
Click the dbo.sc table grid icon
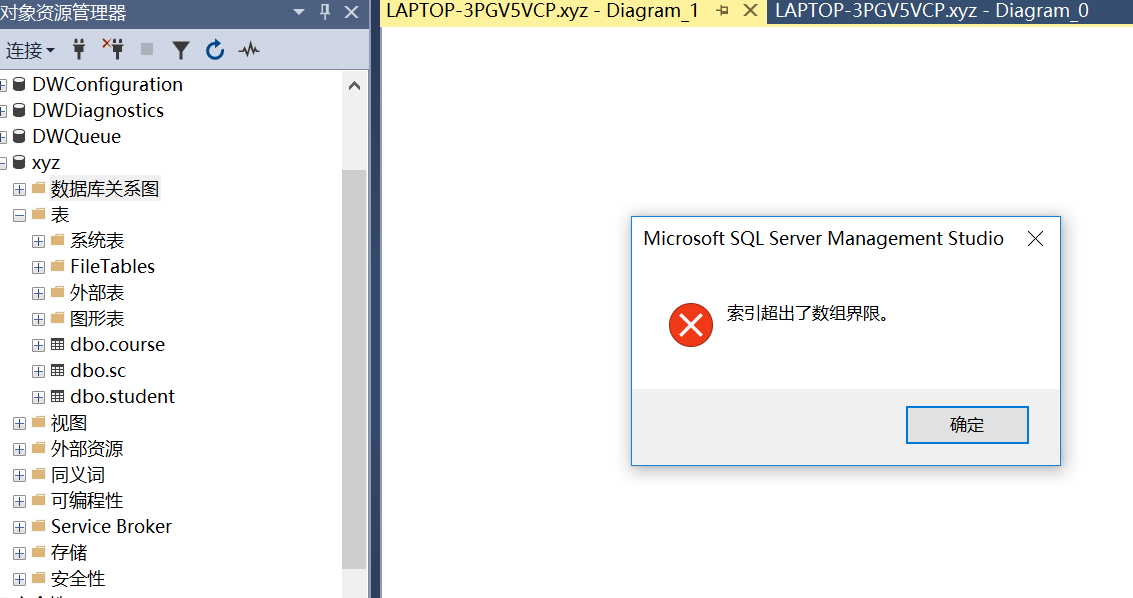coord(58,370)
